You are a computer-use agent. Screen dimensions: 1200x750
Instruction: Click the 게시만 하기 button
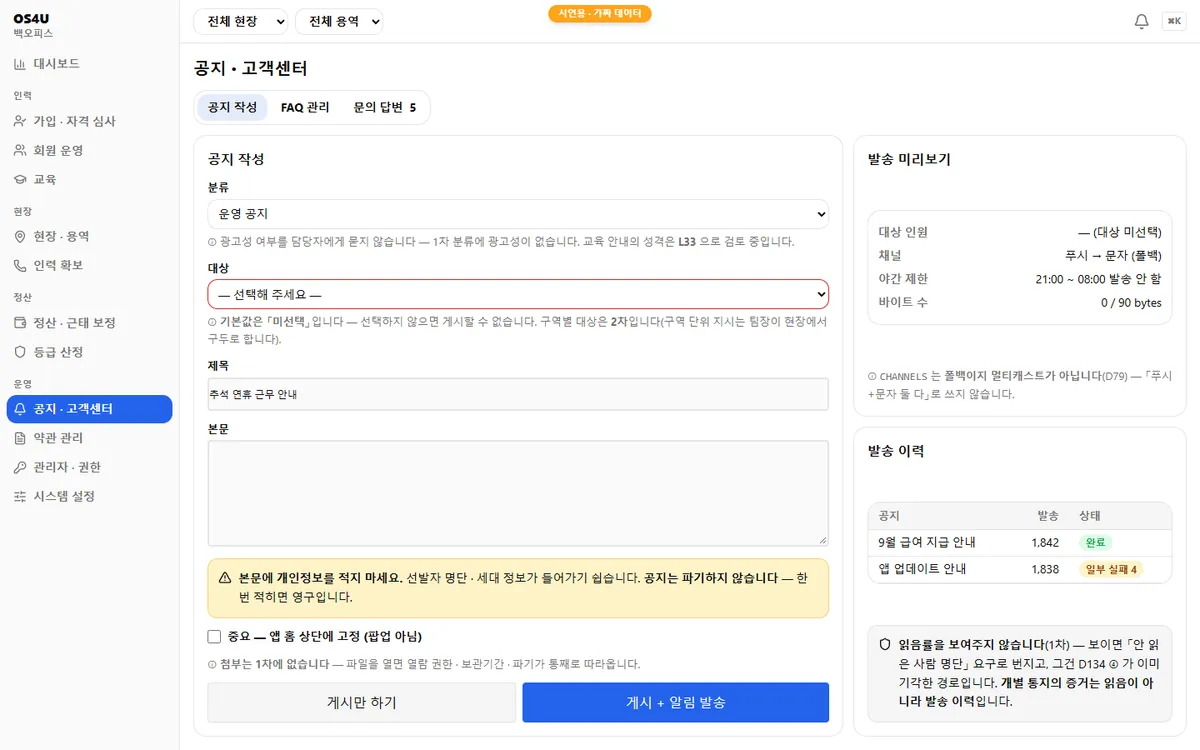[x=362, y=702]
